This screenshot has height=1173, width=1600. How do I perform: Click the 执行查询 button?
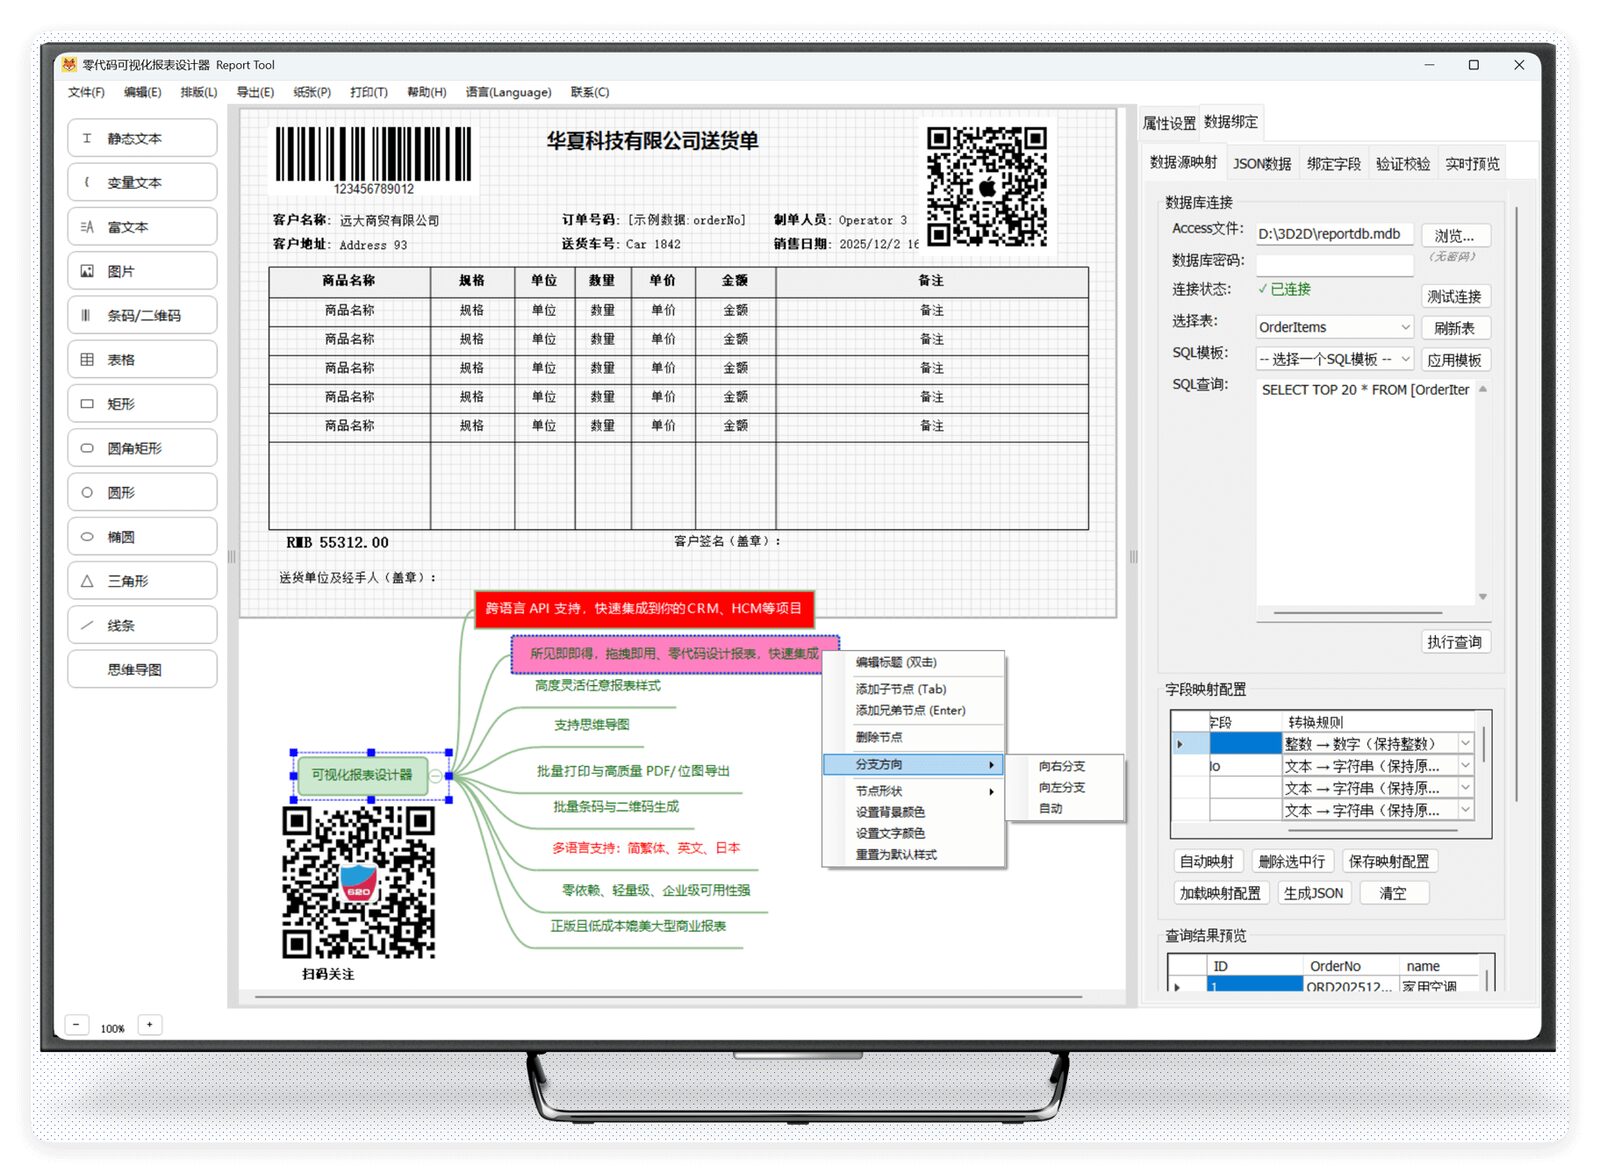pyautogui.click(x=1454, y=642)
